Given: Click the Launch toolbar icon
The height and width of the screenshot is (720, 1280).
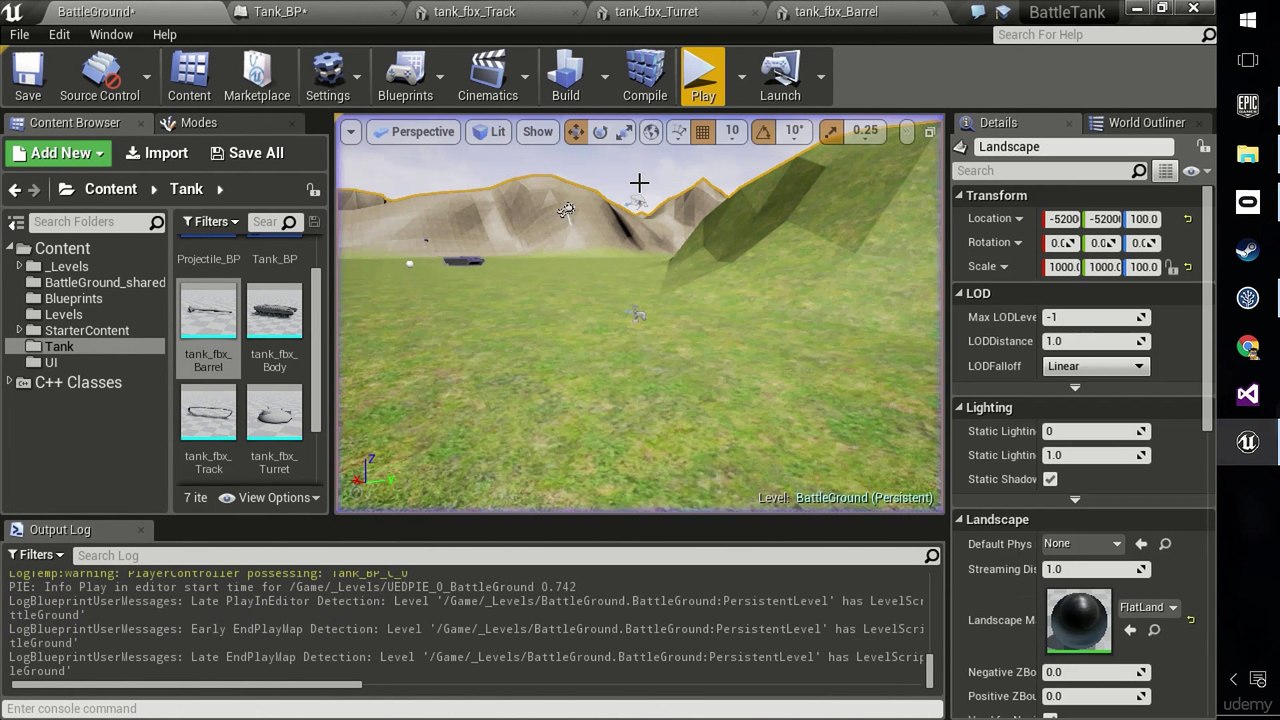Looking at the screenshot, I should 780,76.
